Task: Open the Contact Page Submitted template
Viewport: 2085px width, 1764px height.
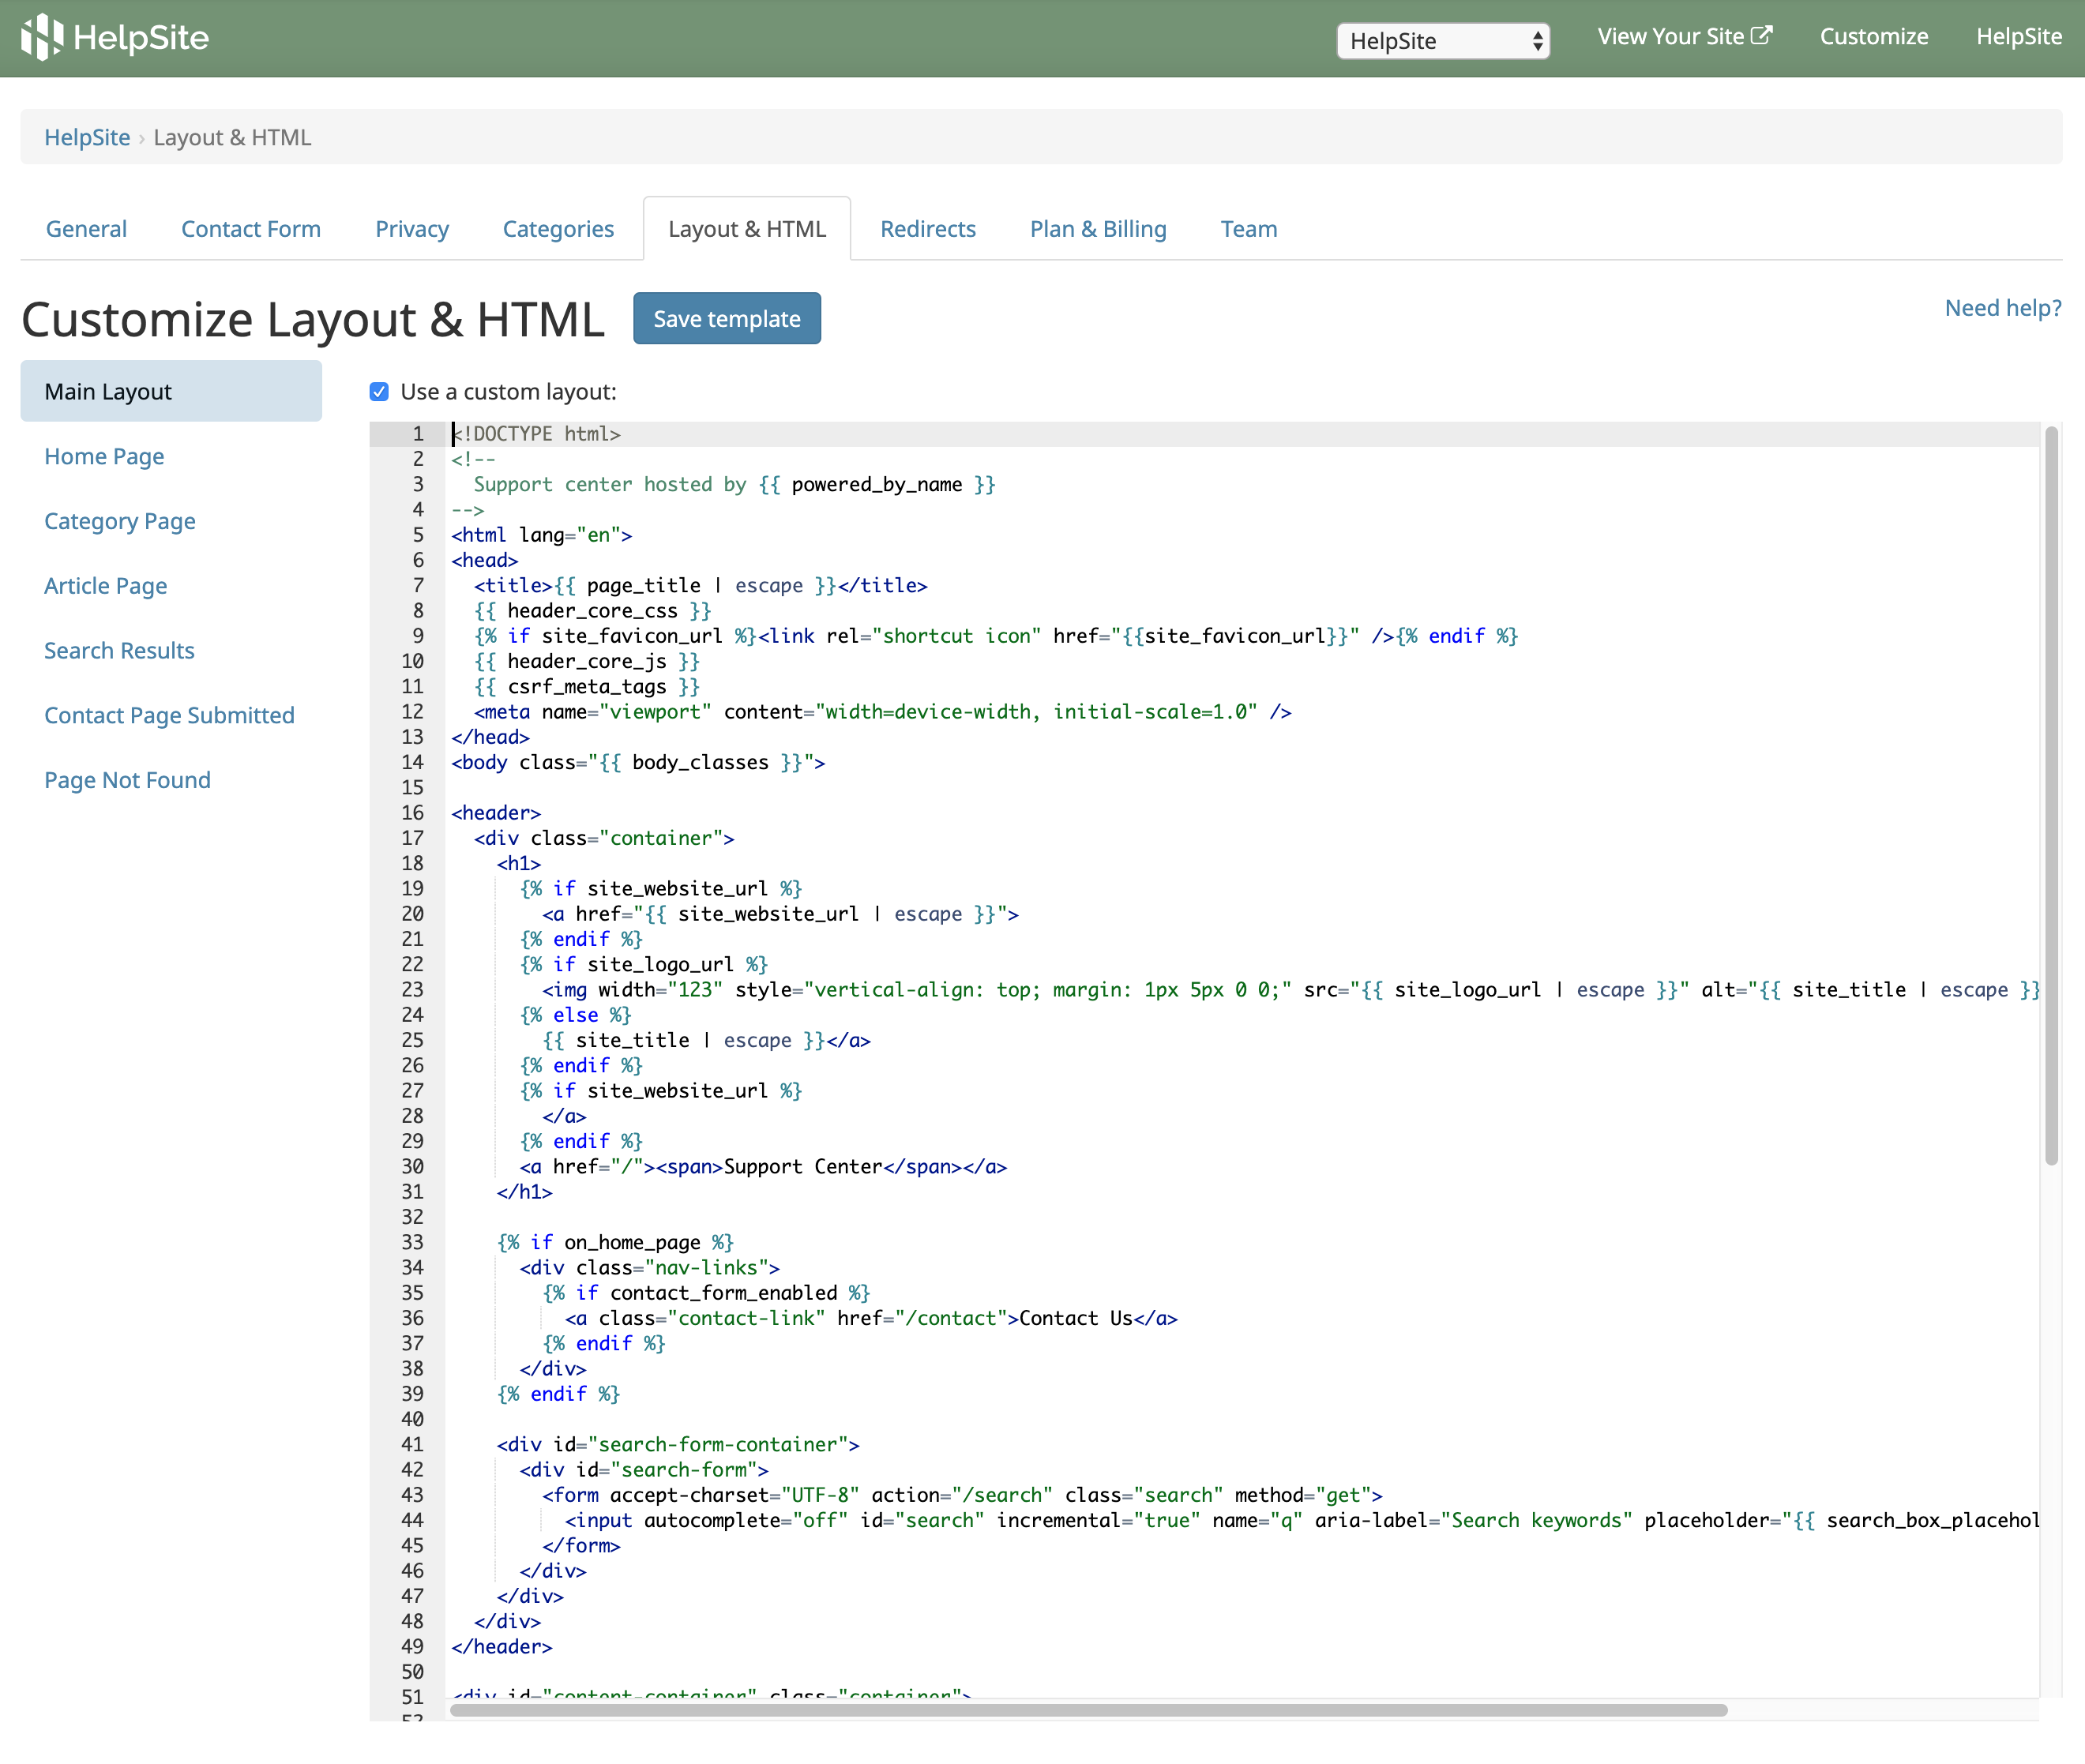Action: (x=169, y=714)
